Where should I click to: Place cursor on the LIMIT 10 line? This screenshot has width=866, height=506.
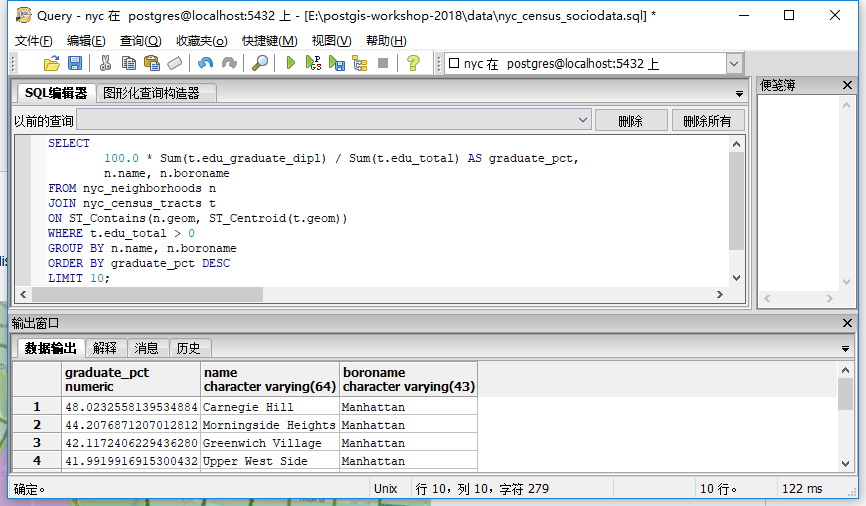coord(79,278)
